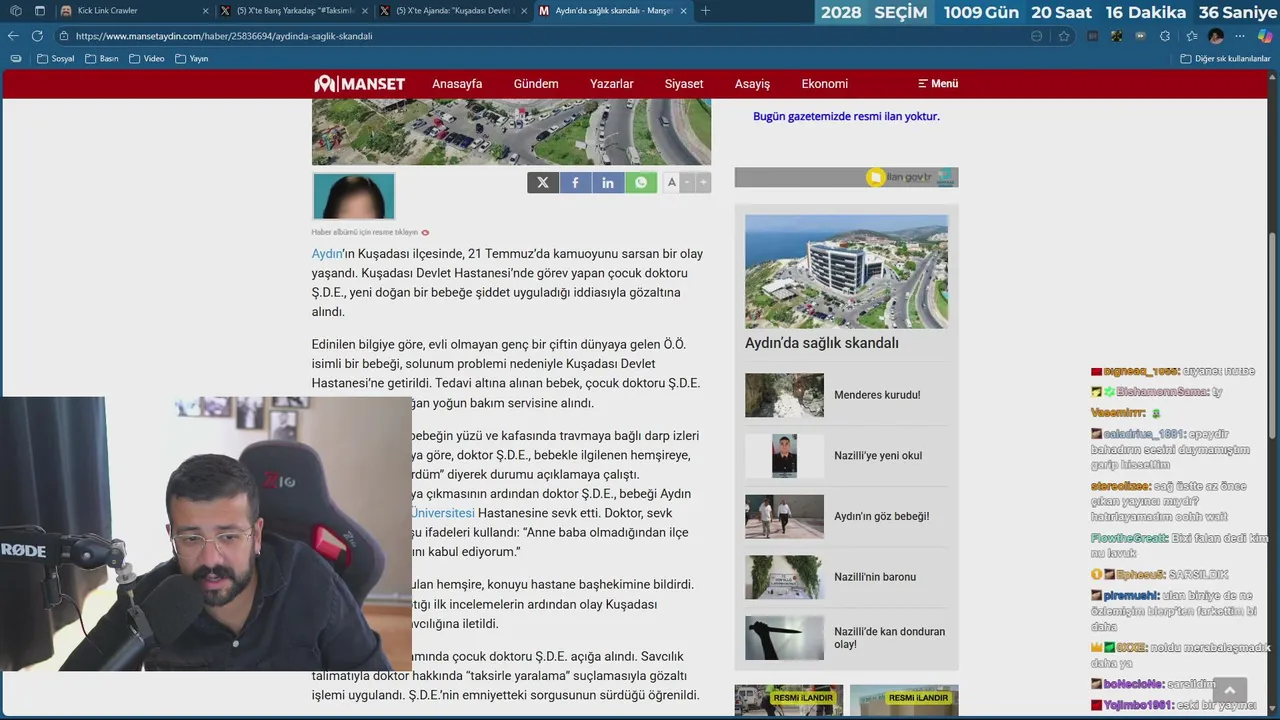This screenshot has width=1280, height=720.
Task: Click the Aydın link in article text
Action: pyautogui.click(x=327, y=254)
